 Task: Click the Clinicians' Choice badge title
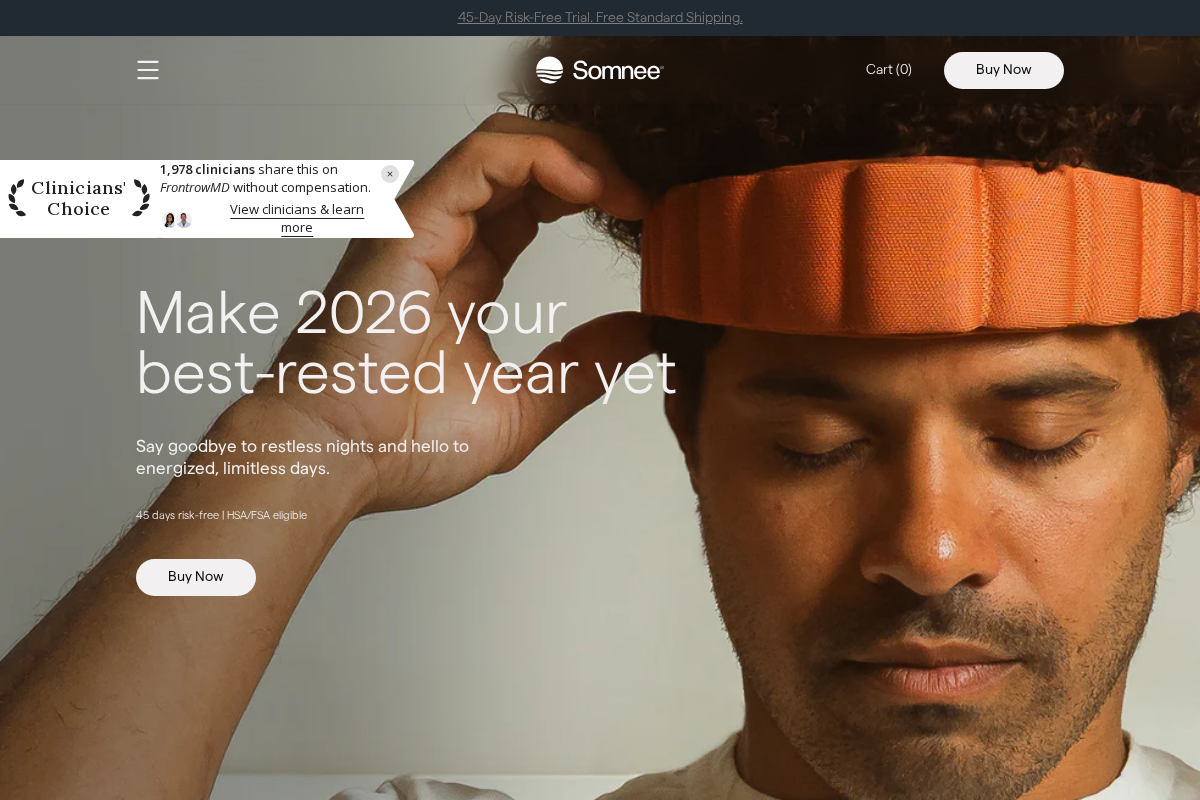(x=79, y=198)
